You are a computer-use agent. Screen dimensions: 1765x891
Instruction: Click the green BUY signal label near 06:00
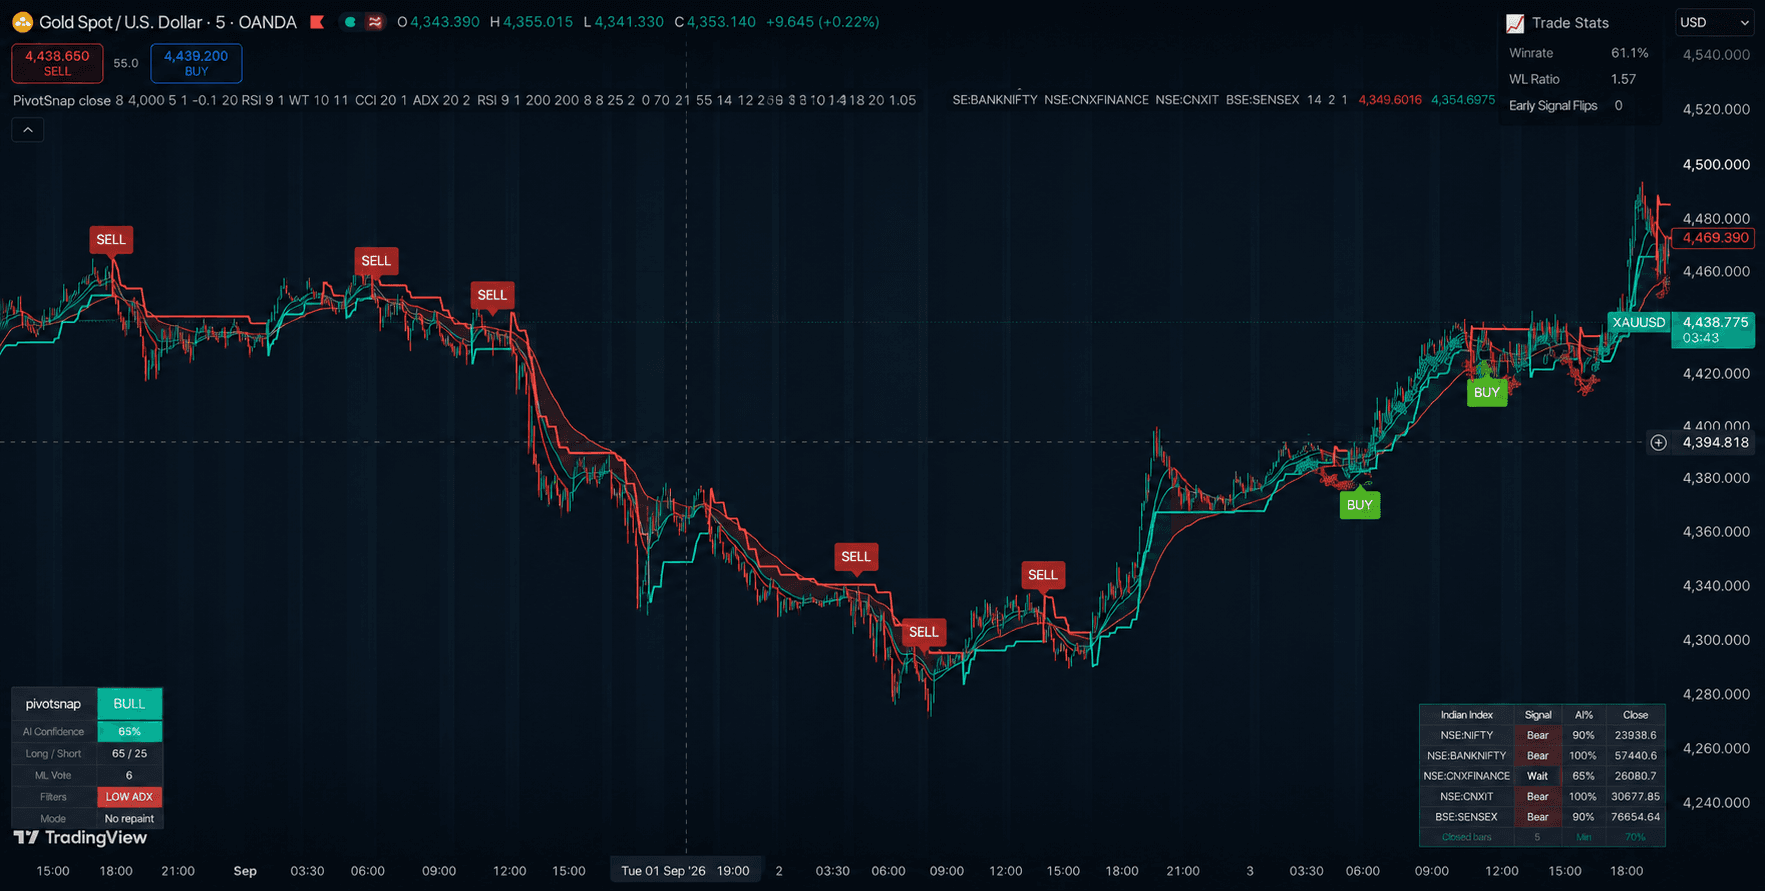click(x=1359, y=505)
